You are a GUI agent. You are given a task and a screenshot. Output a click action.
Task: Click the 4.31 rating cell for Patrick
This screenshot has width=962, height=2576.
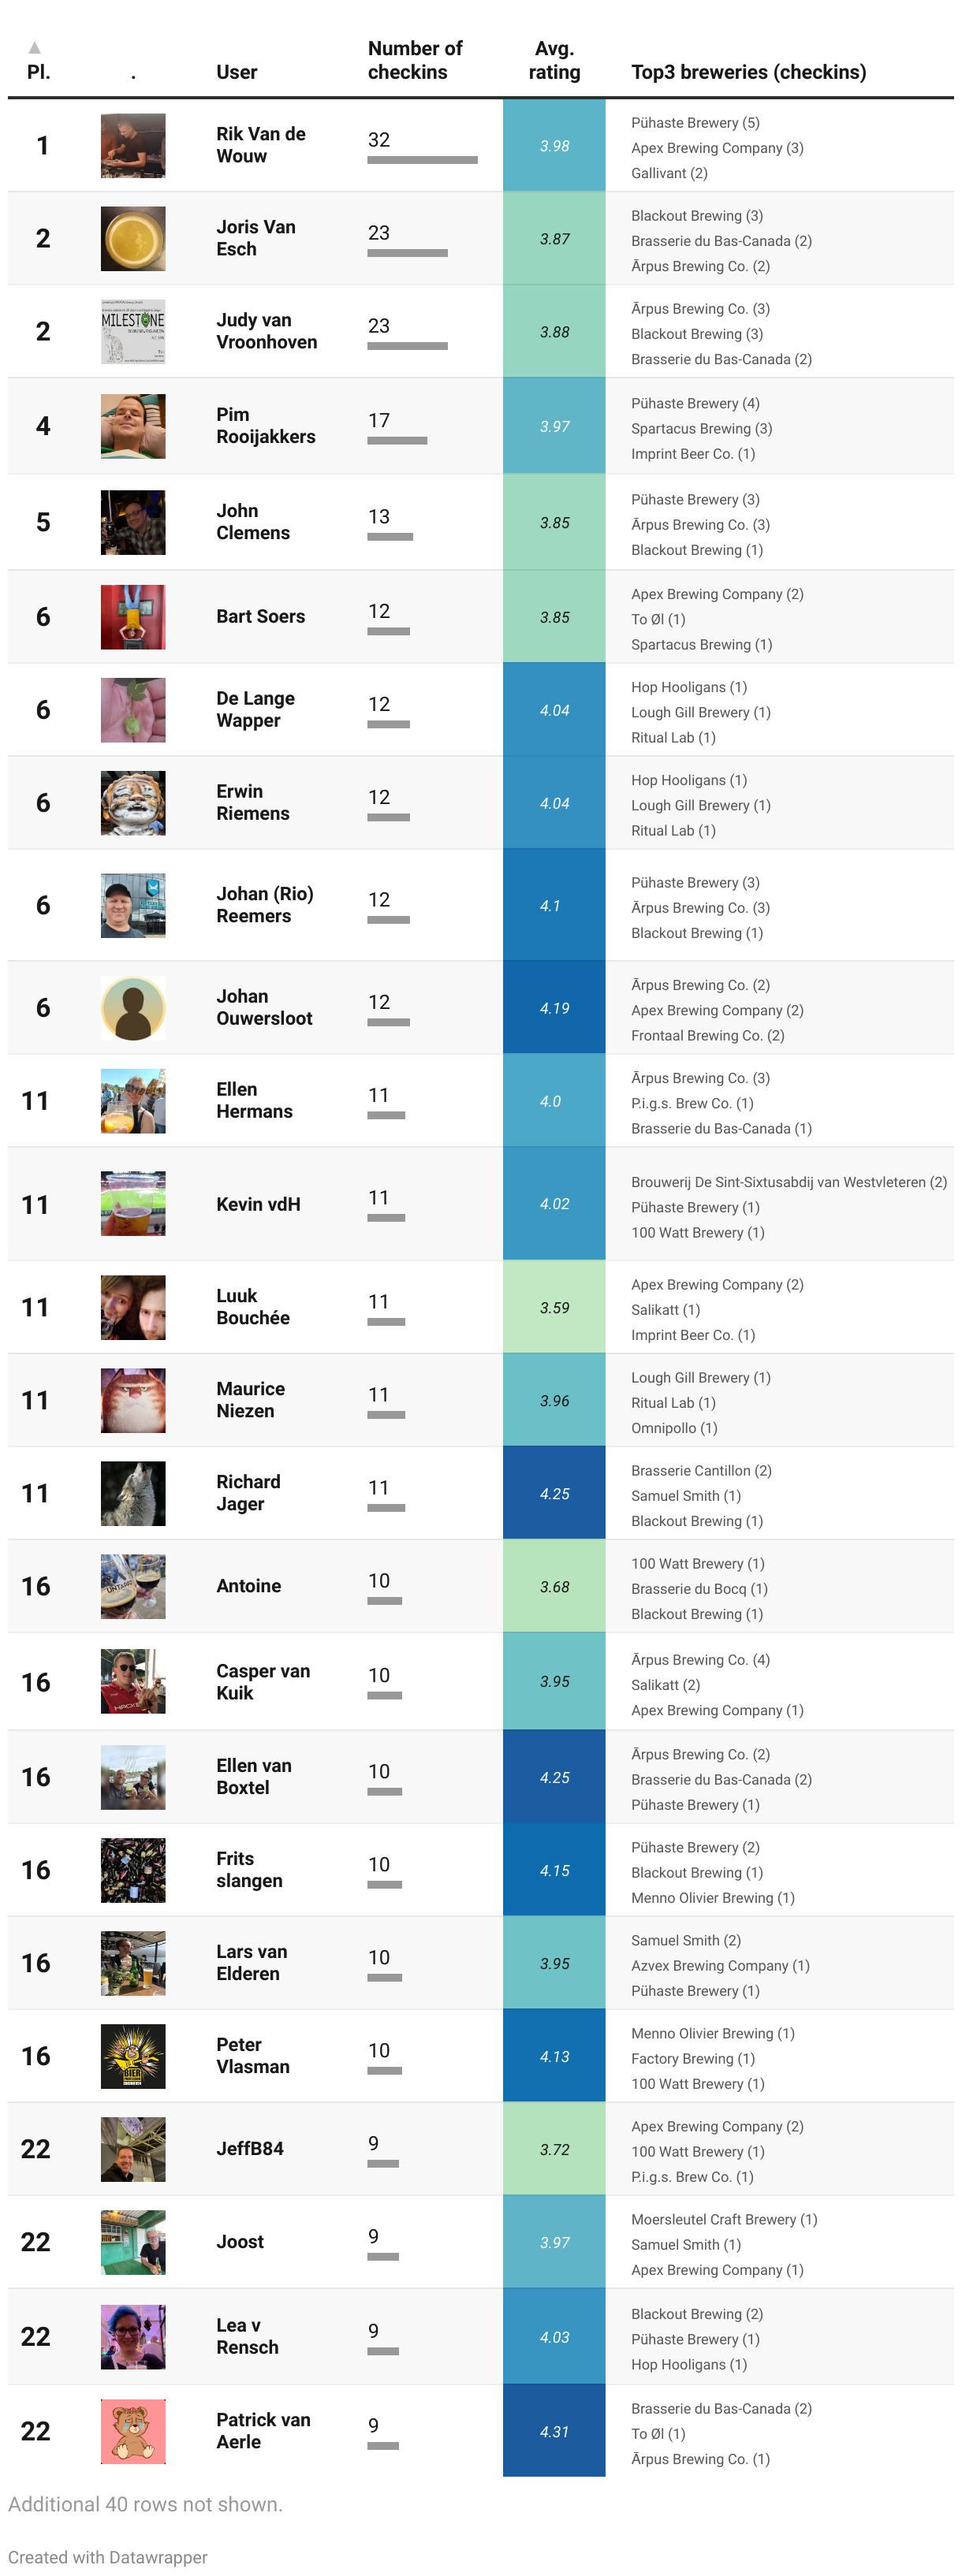[x=554, y=2431]
